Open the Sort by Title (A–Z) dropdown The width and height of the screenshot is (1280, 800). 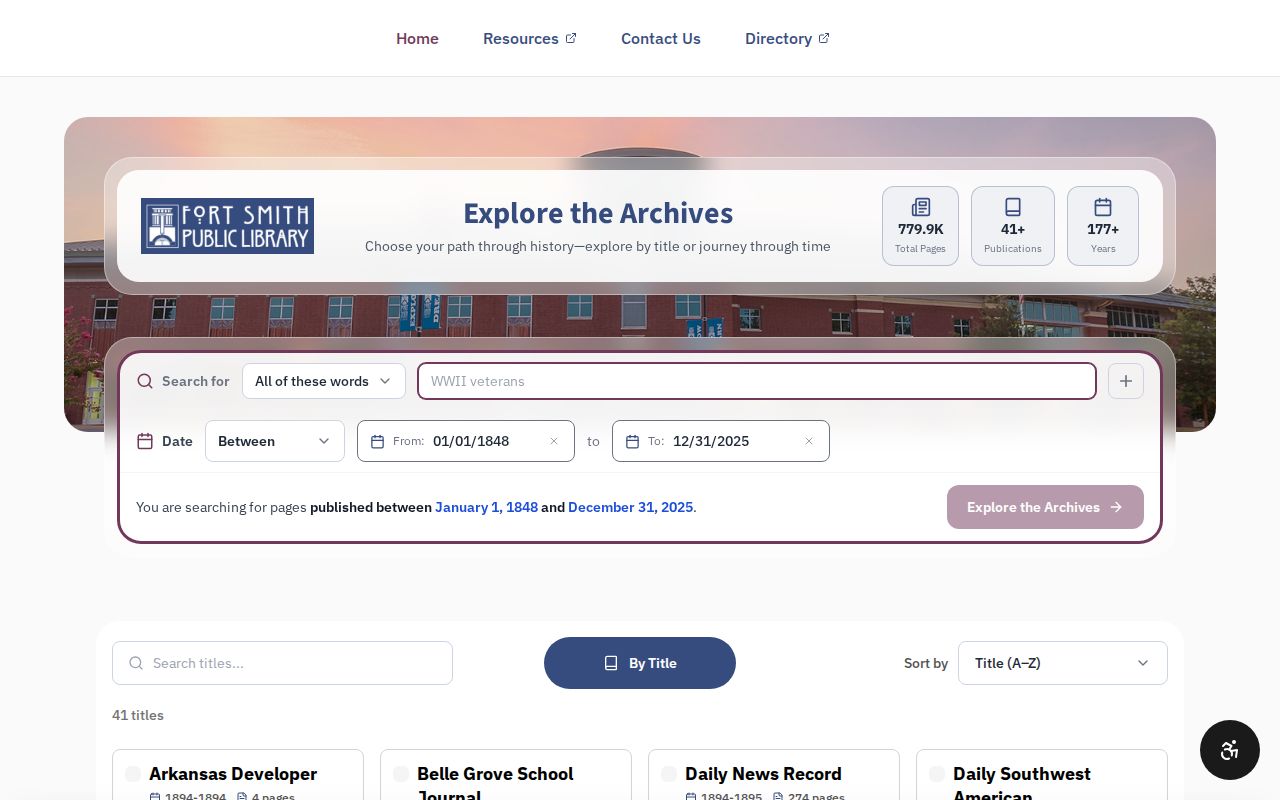[1063, 663]
